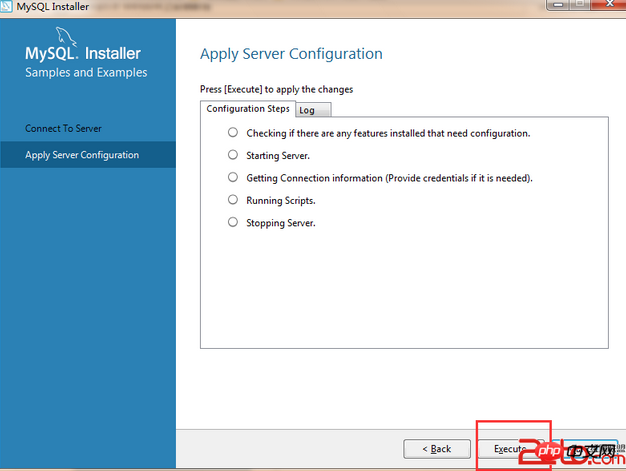Click the Running Scripts status circle
The width and height of the screenshot is (626, 471).
(233, 200)
